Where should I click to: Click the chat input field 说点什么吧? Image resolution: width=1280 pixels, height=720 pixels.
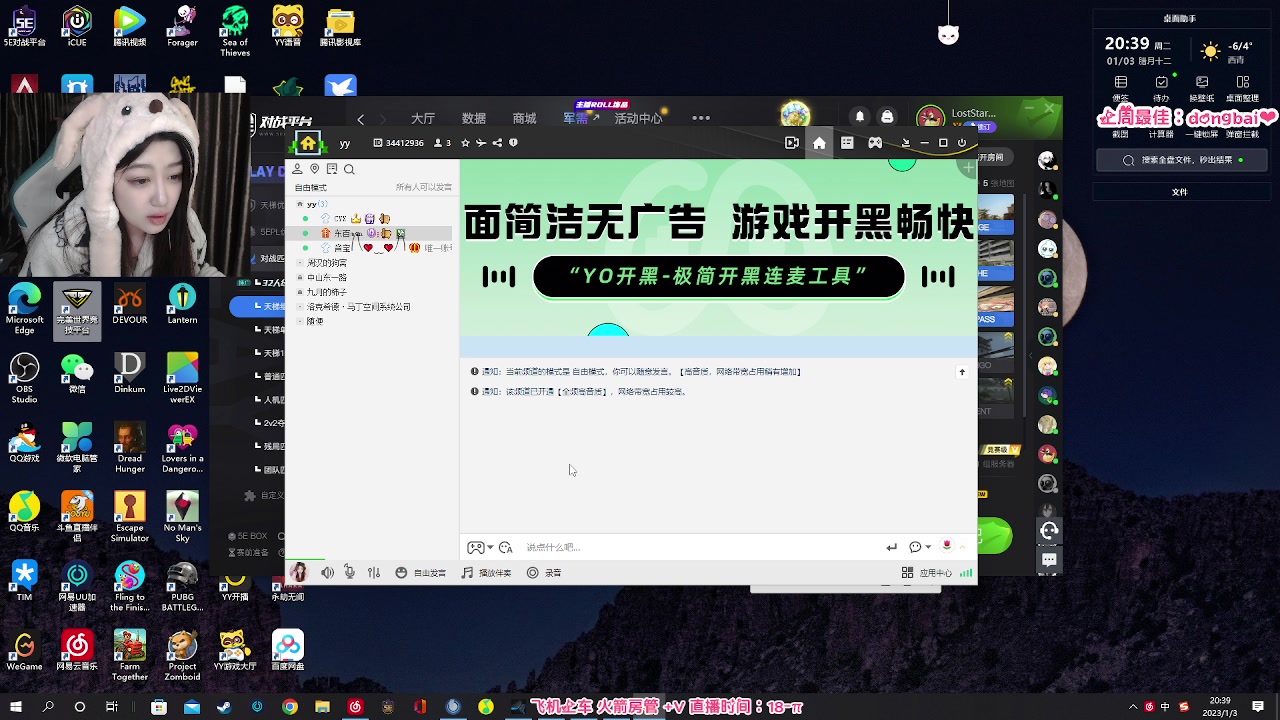coord(700,547)
